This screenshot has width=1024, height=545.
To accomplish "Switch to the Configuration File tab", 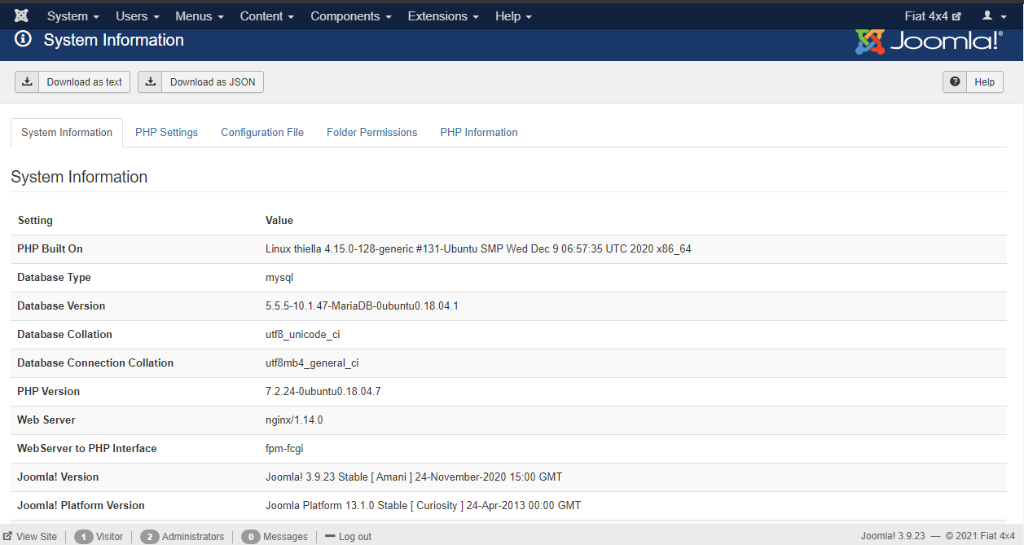I will pyautogui.click(x=262, y=132).
